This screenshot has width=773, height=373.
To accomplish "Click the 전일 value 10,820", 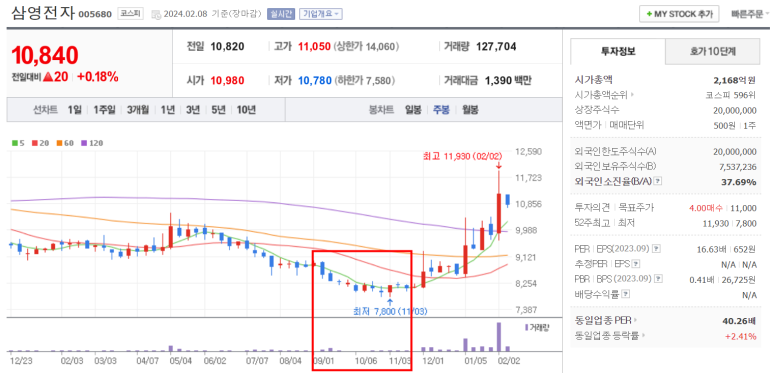I will (x=227, y=47).
